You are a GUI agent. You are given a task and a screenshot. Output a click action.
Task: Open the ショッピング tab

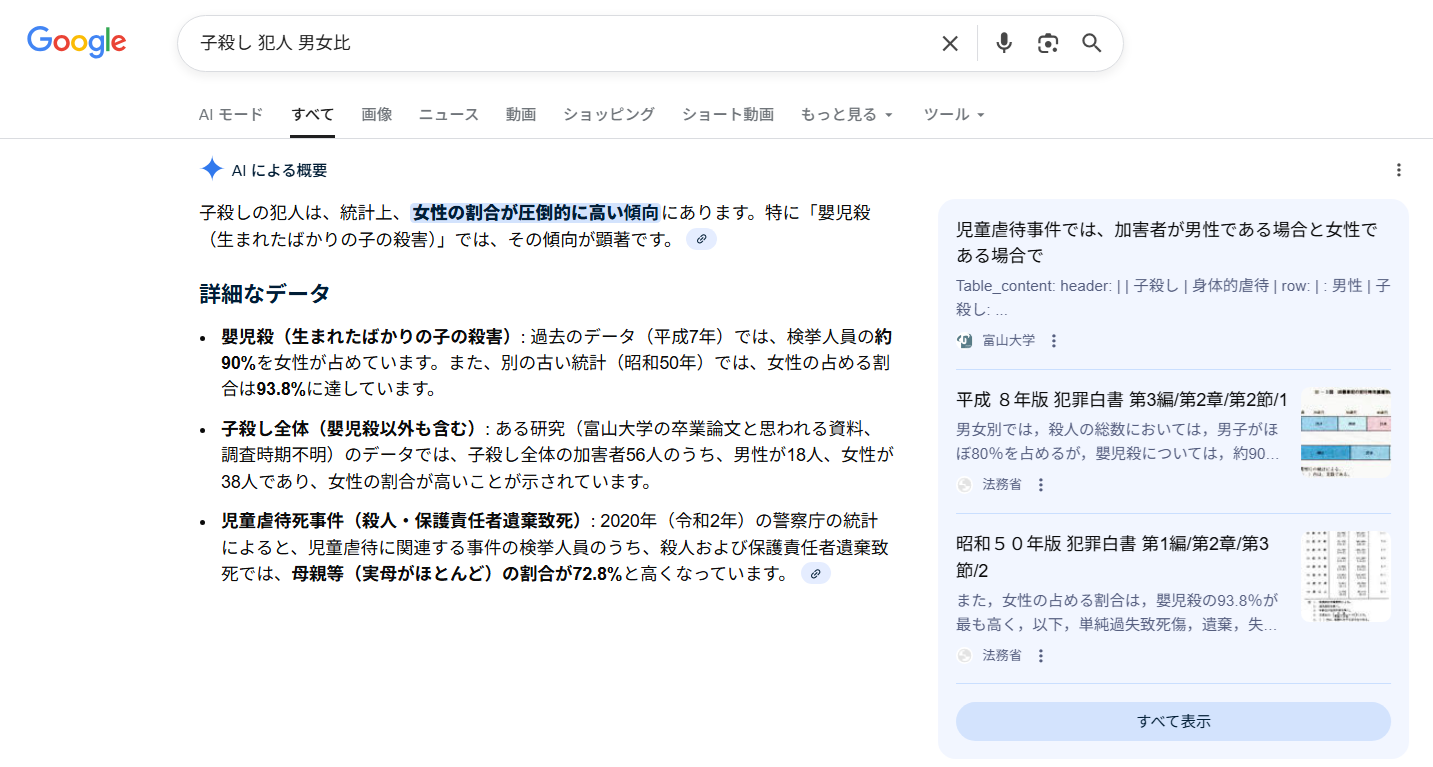[x=609, y=114]
